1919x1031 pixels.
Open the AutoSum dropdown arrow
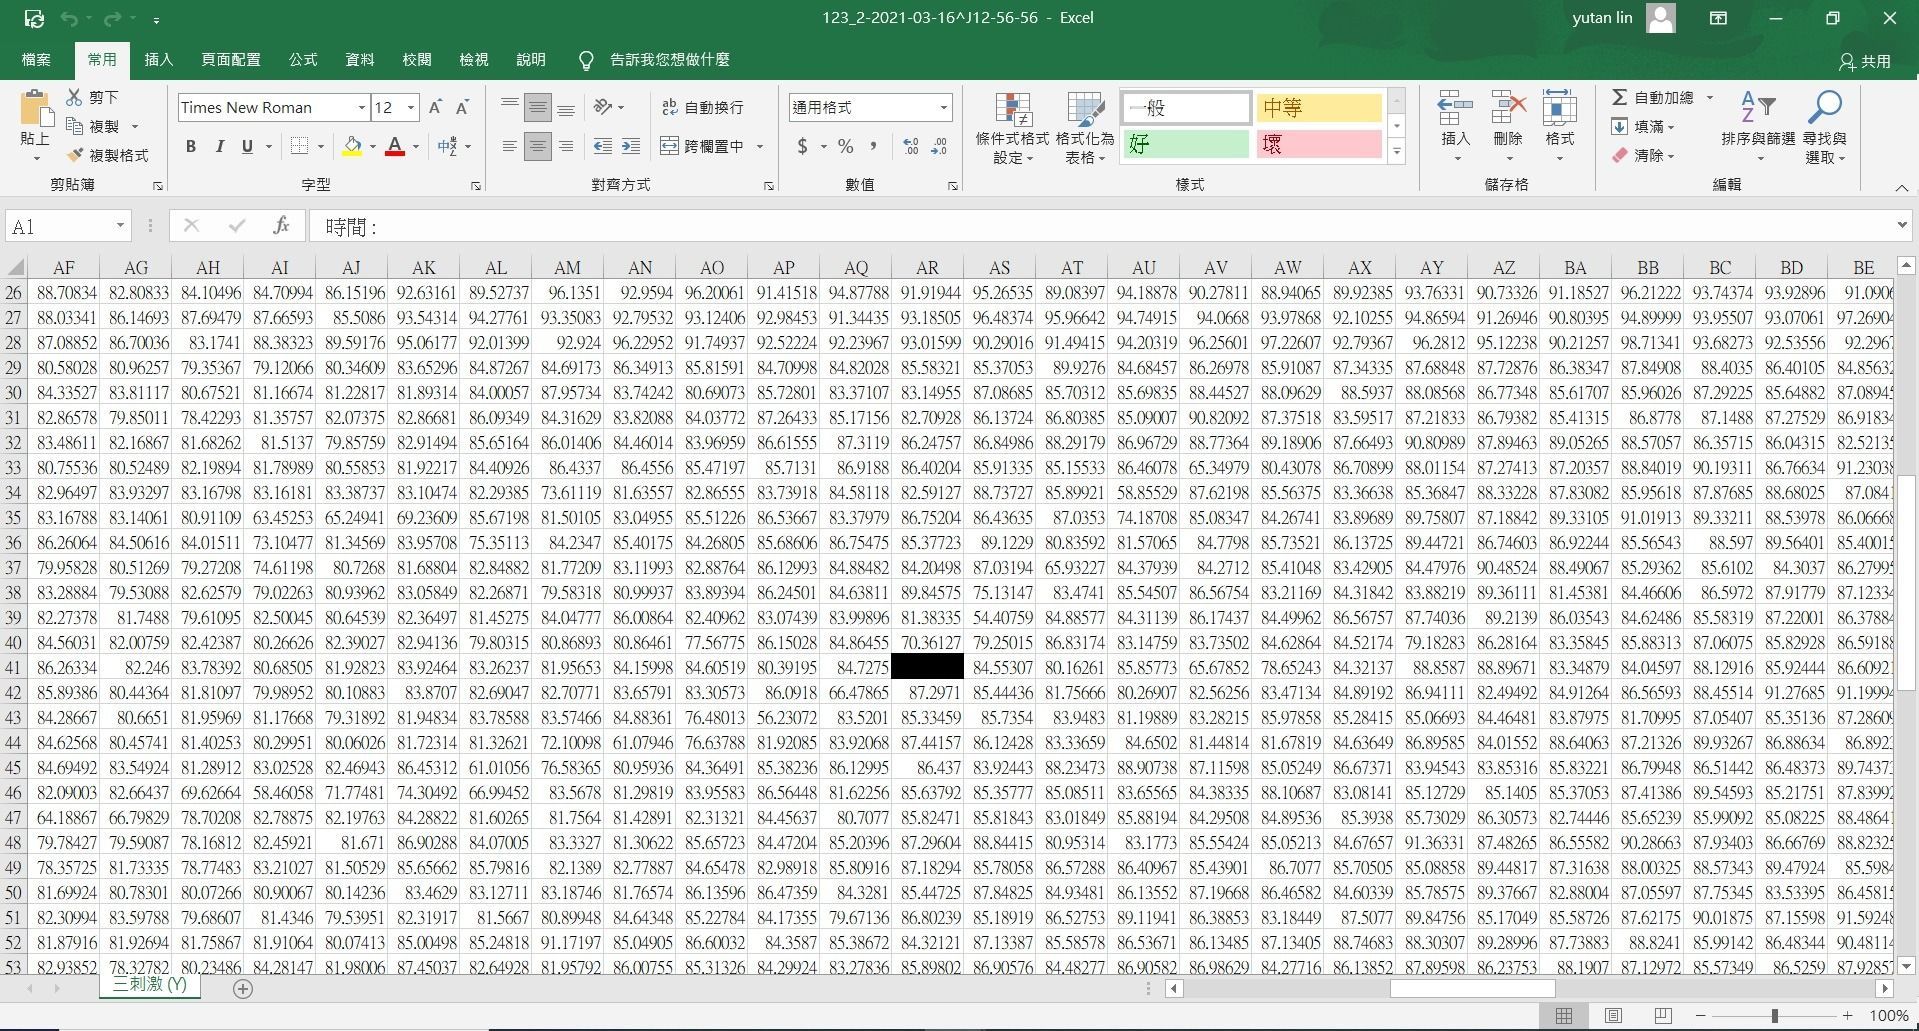1709,97
